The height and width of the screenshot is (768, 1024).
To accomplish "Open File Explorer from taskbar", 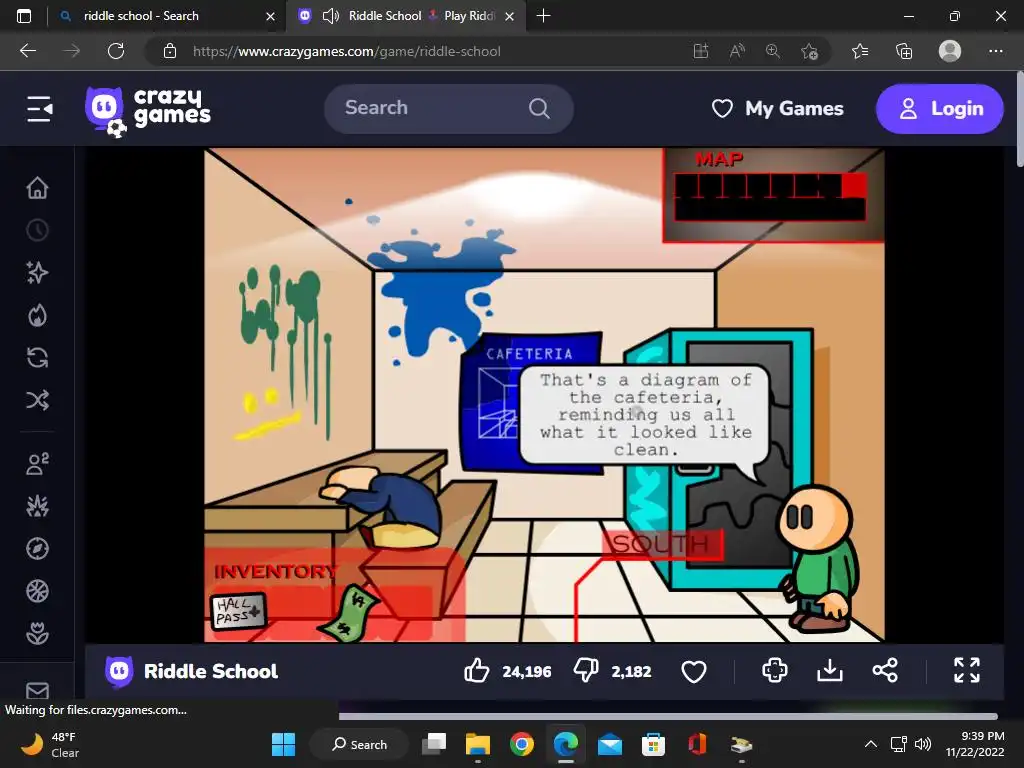I will (477, 744).
